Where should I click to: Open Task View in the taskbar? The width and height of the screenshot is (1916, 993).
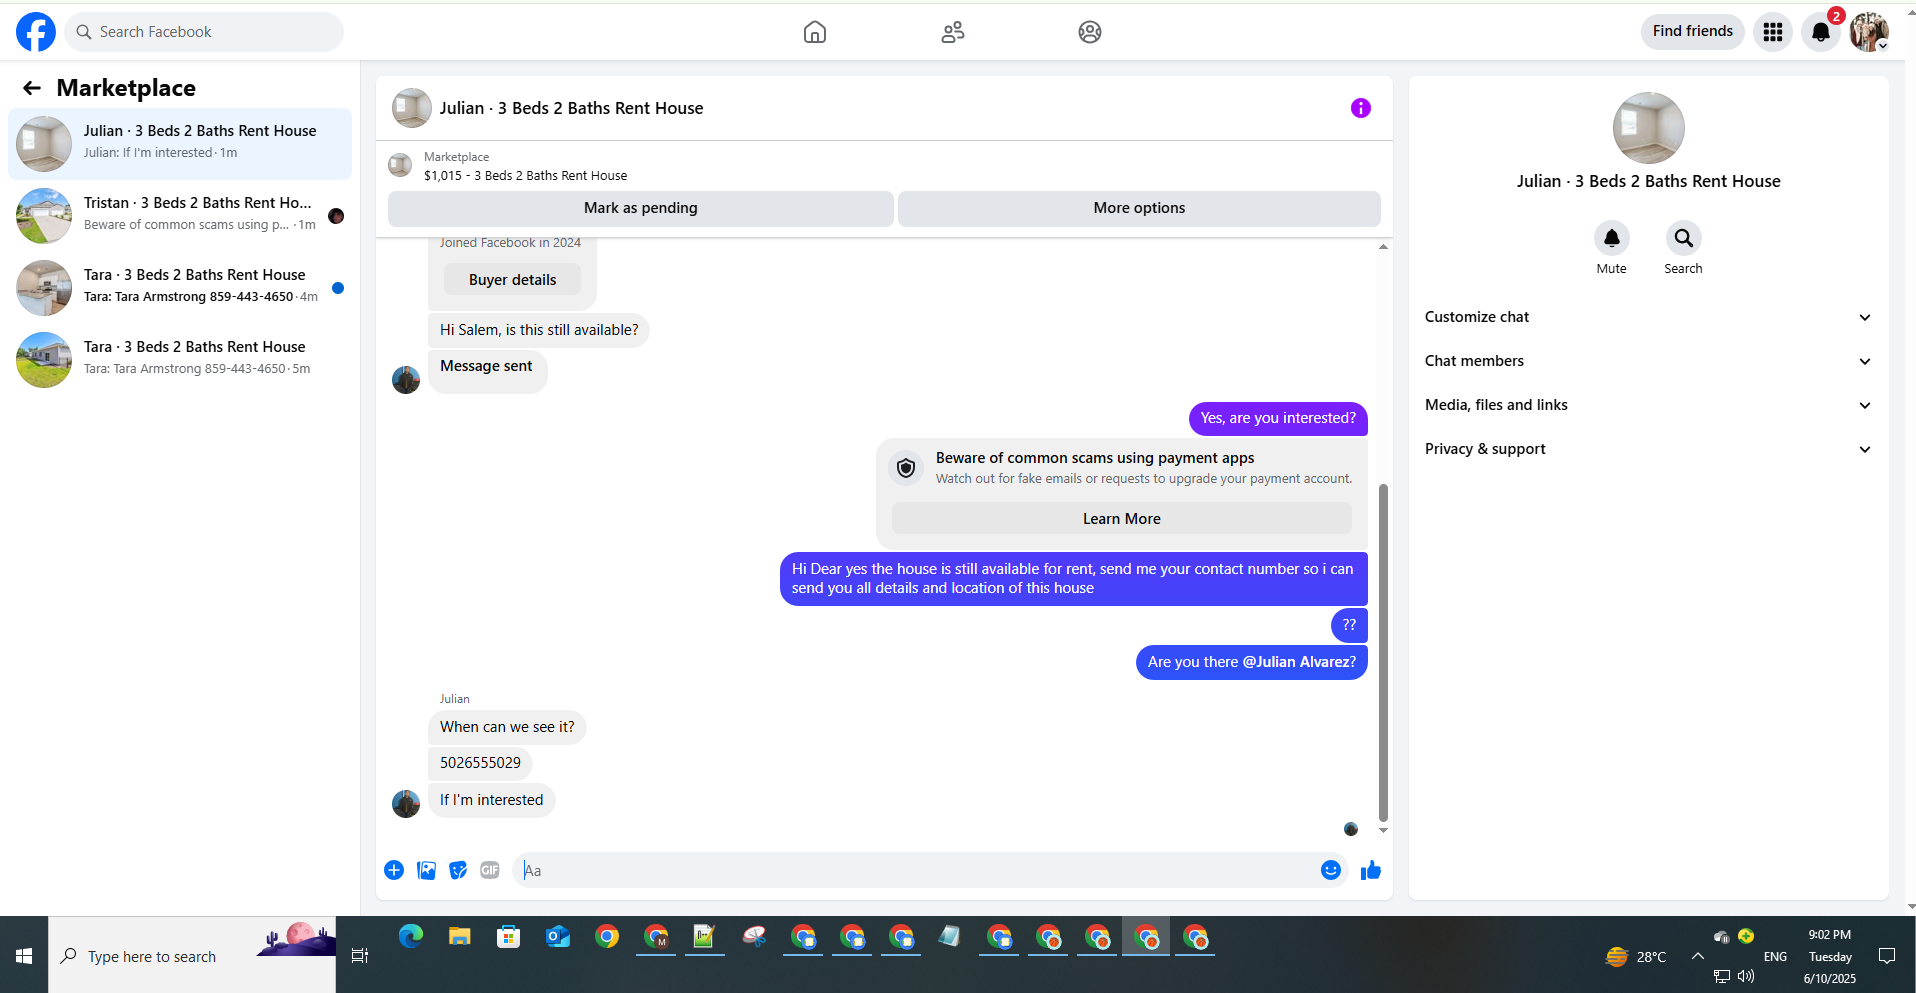360,956
